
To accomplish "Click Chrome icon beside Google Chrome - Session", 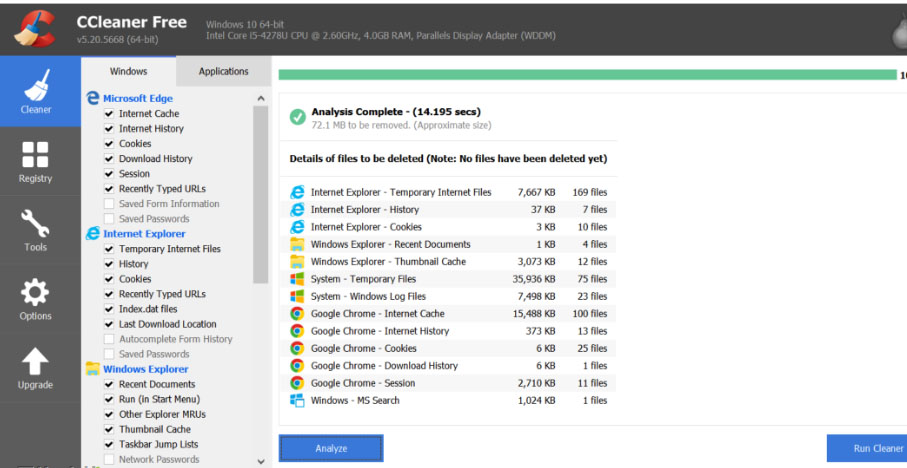I will tap(297, 383).
